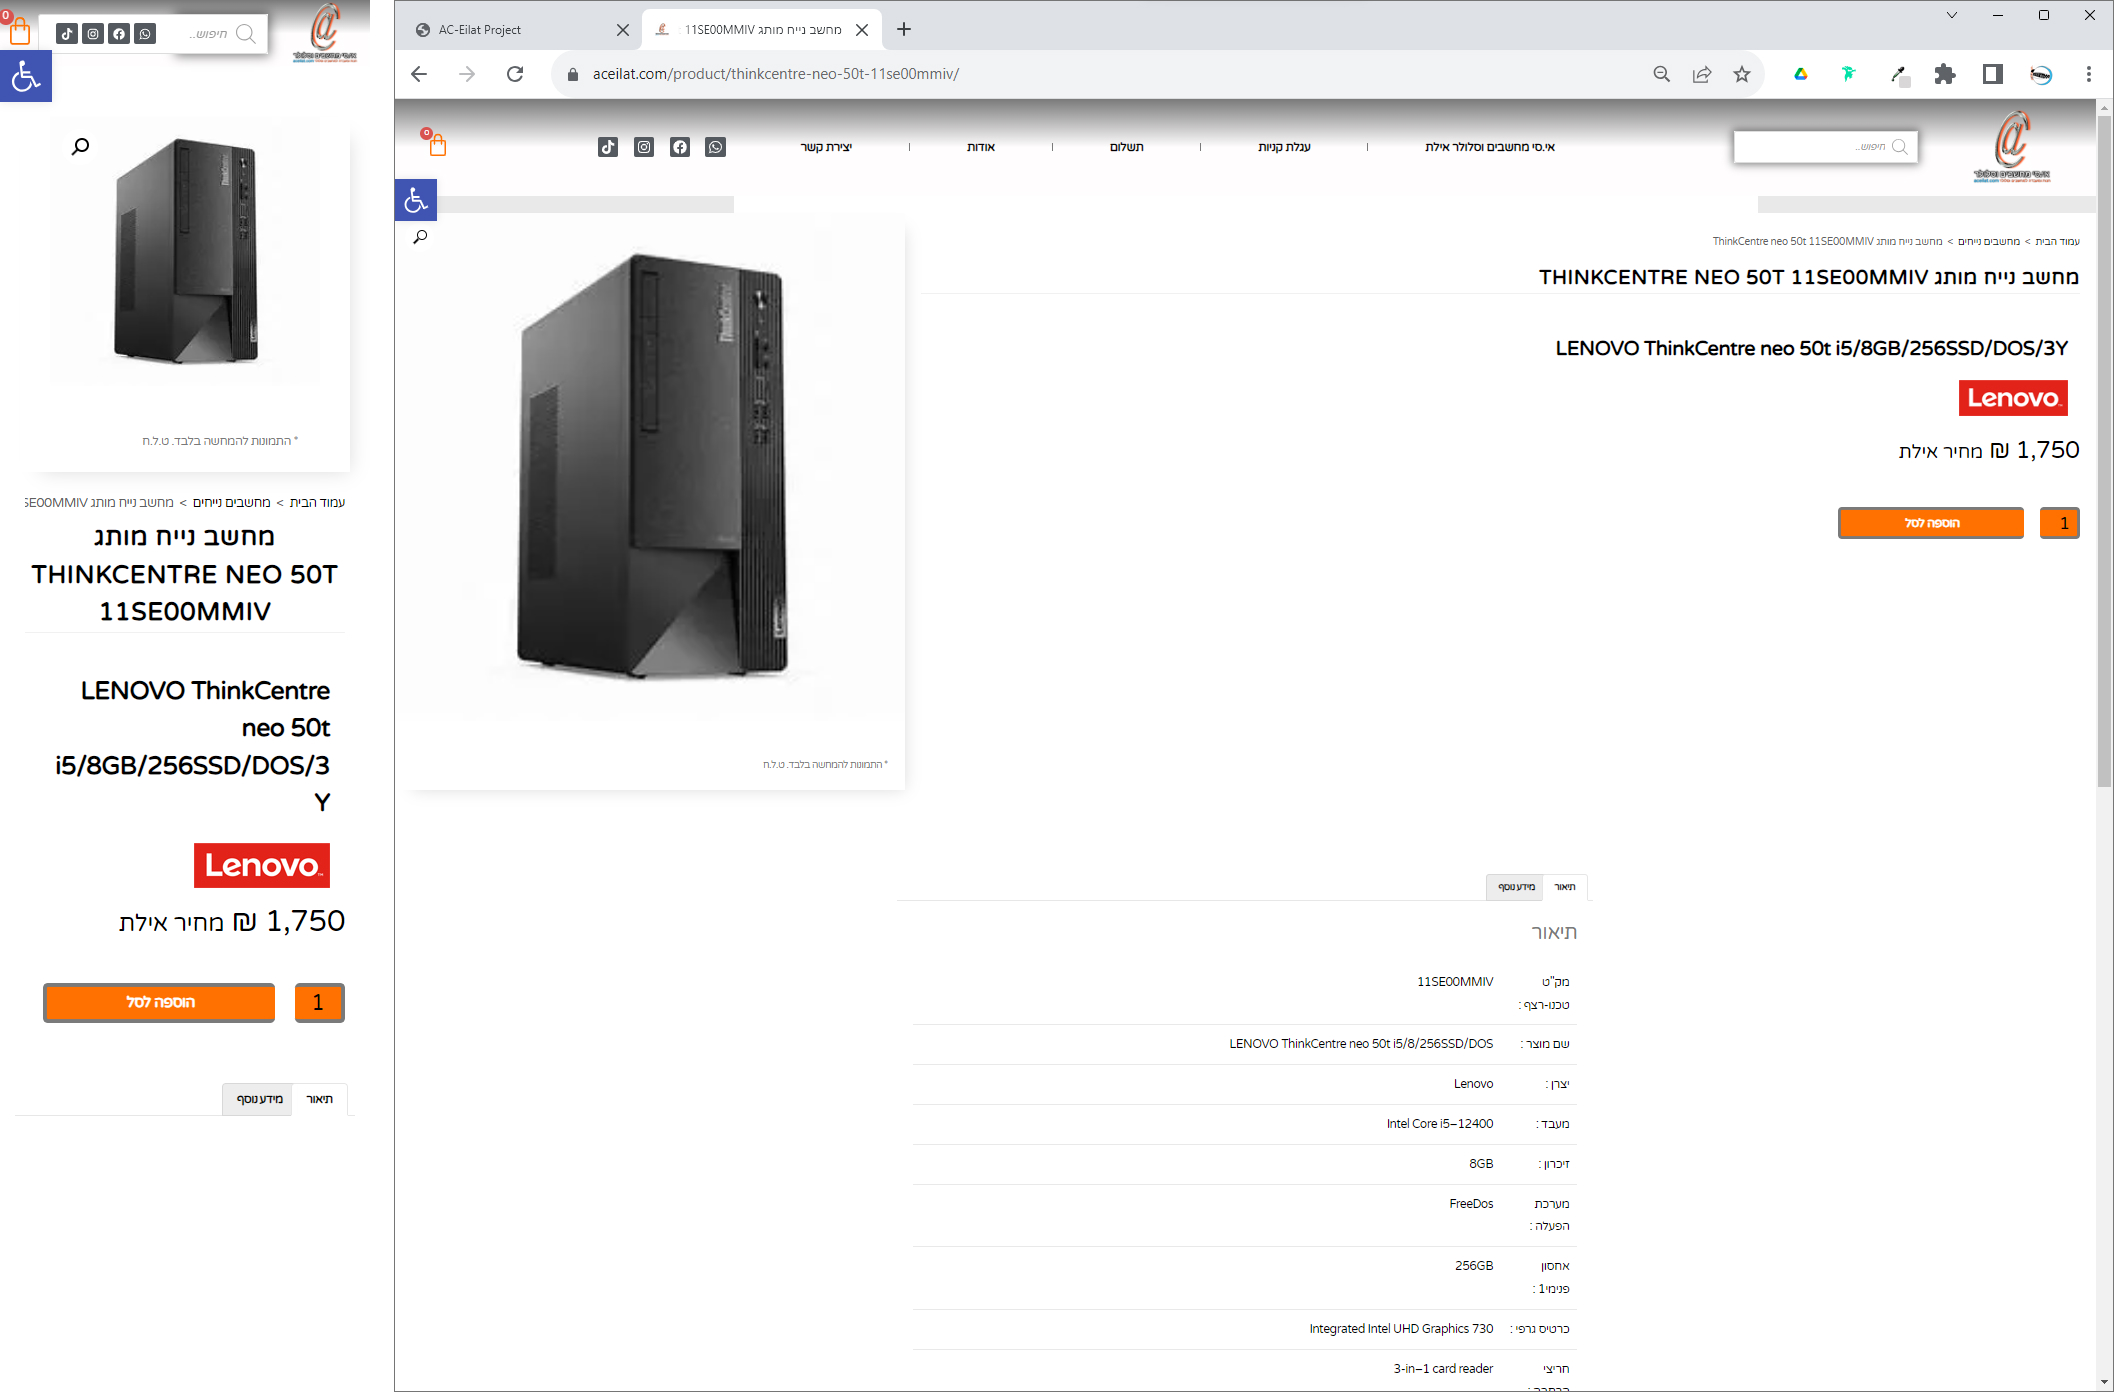The width and height of the screenshot is (2114, 1392).
Task: Click the product thumbnail in the left mobile preview
Action: (186, 252)
